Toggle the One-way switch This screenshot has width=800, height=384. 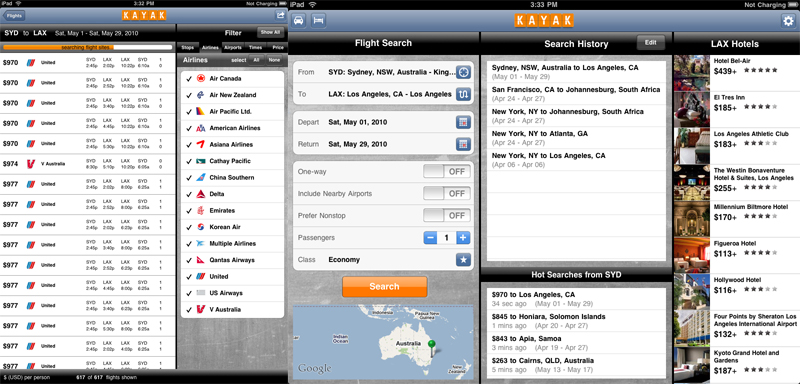pos(447,171)
